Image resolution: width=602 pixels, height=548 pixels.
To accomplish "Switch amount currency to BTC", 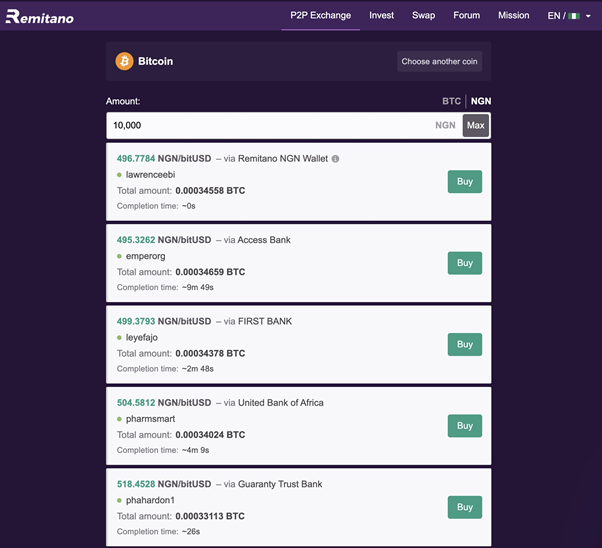I will point(451,101).
